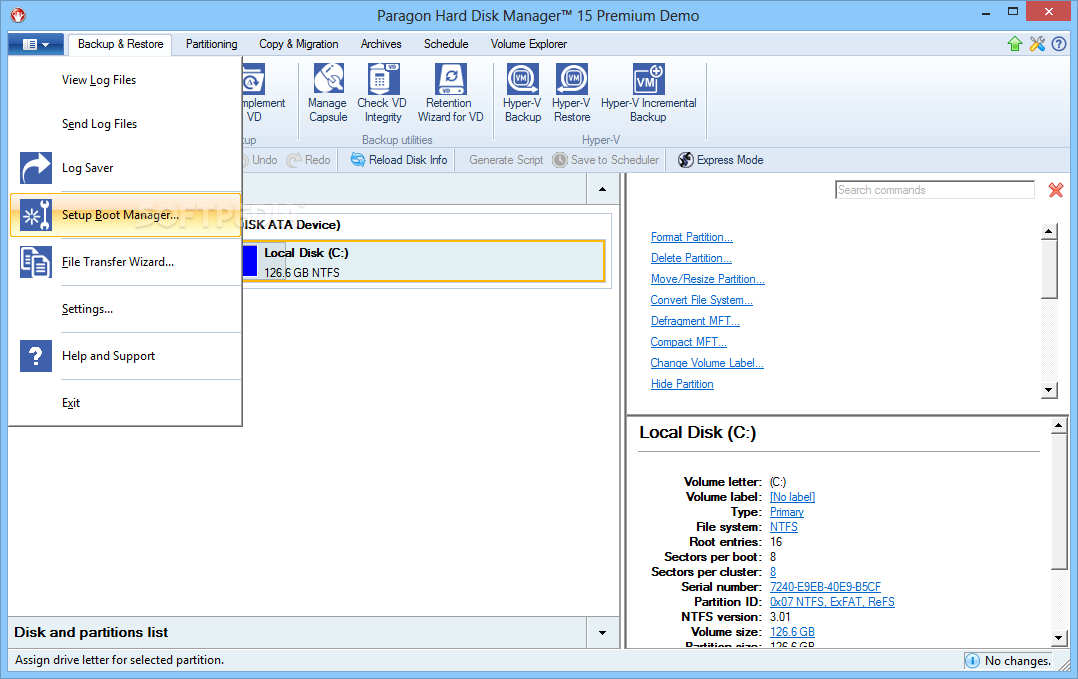Open the Copy & Migration tab
Screen dimensions: 1078x679
pos(298,44)
